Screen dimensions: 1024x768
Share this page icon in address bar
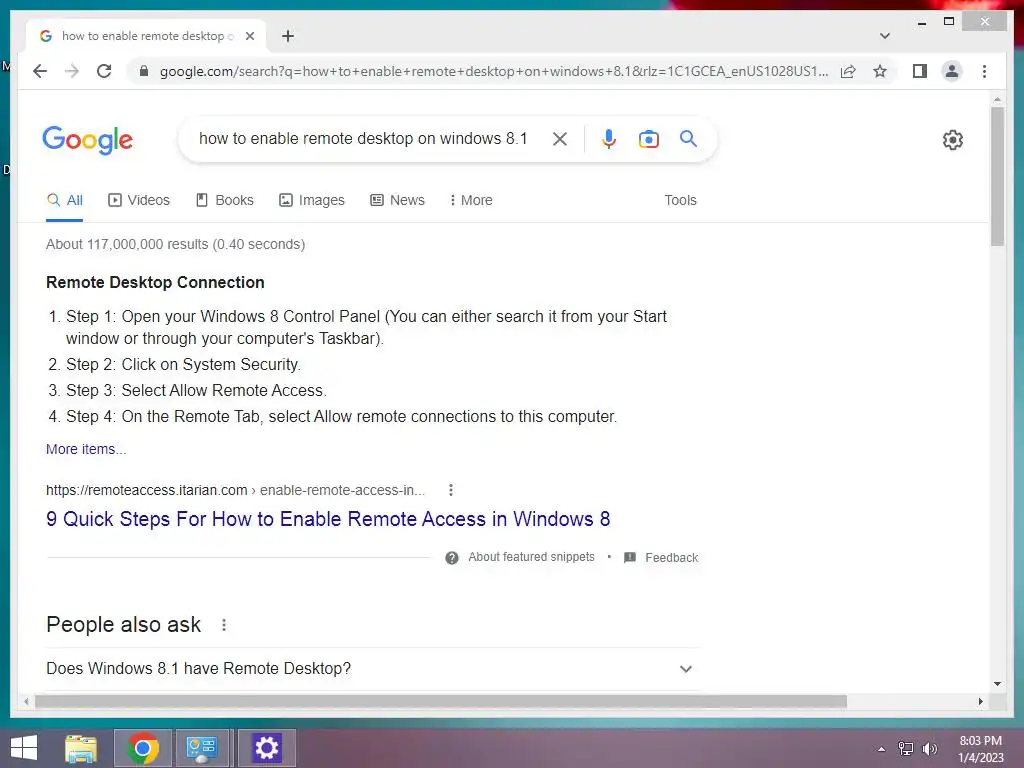coord(848,71)
